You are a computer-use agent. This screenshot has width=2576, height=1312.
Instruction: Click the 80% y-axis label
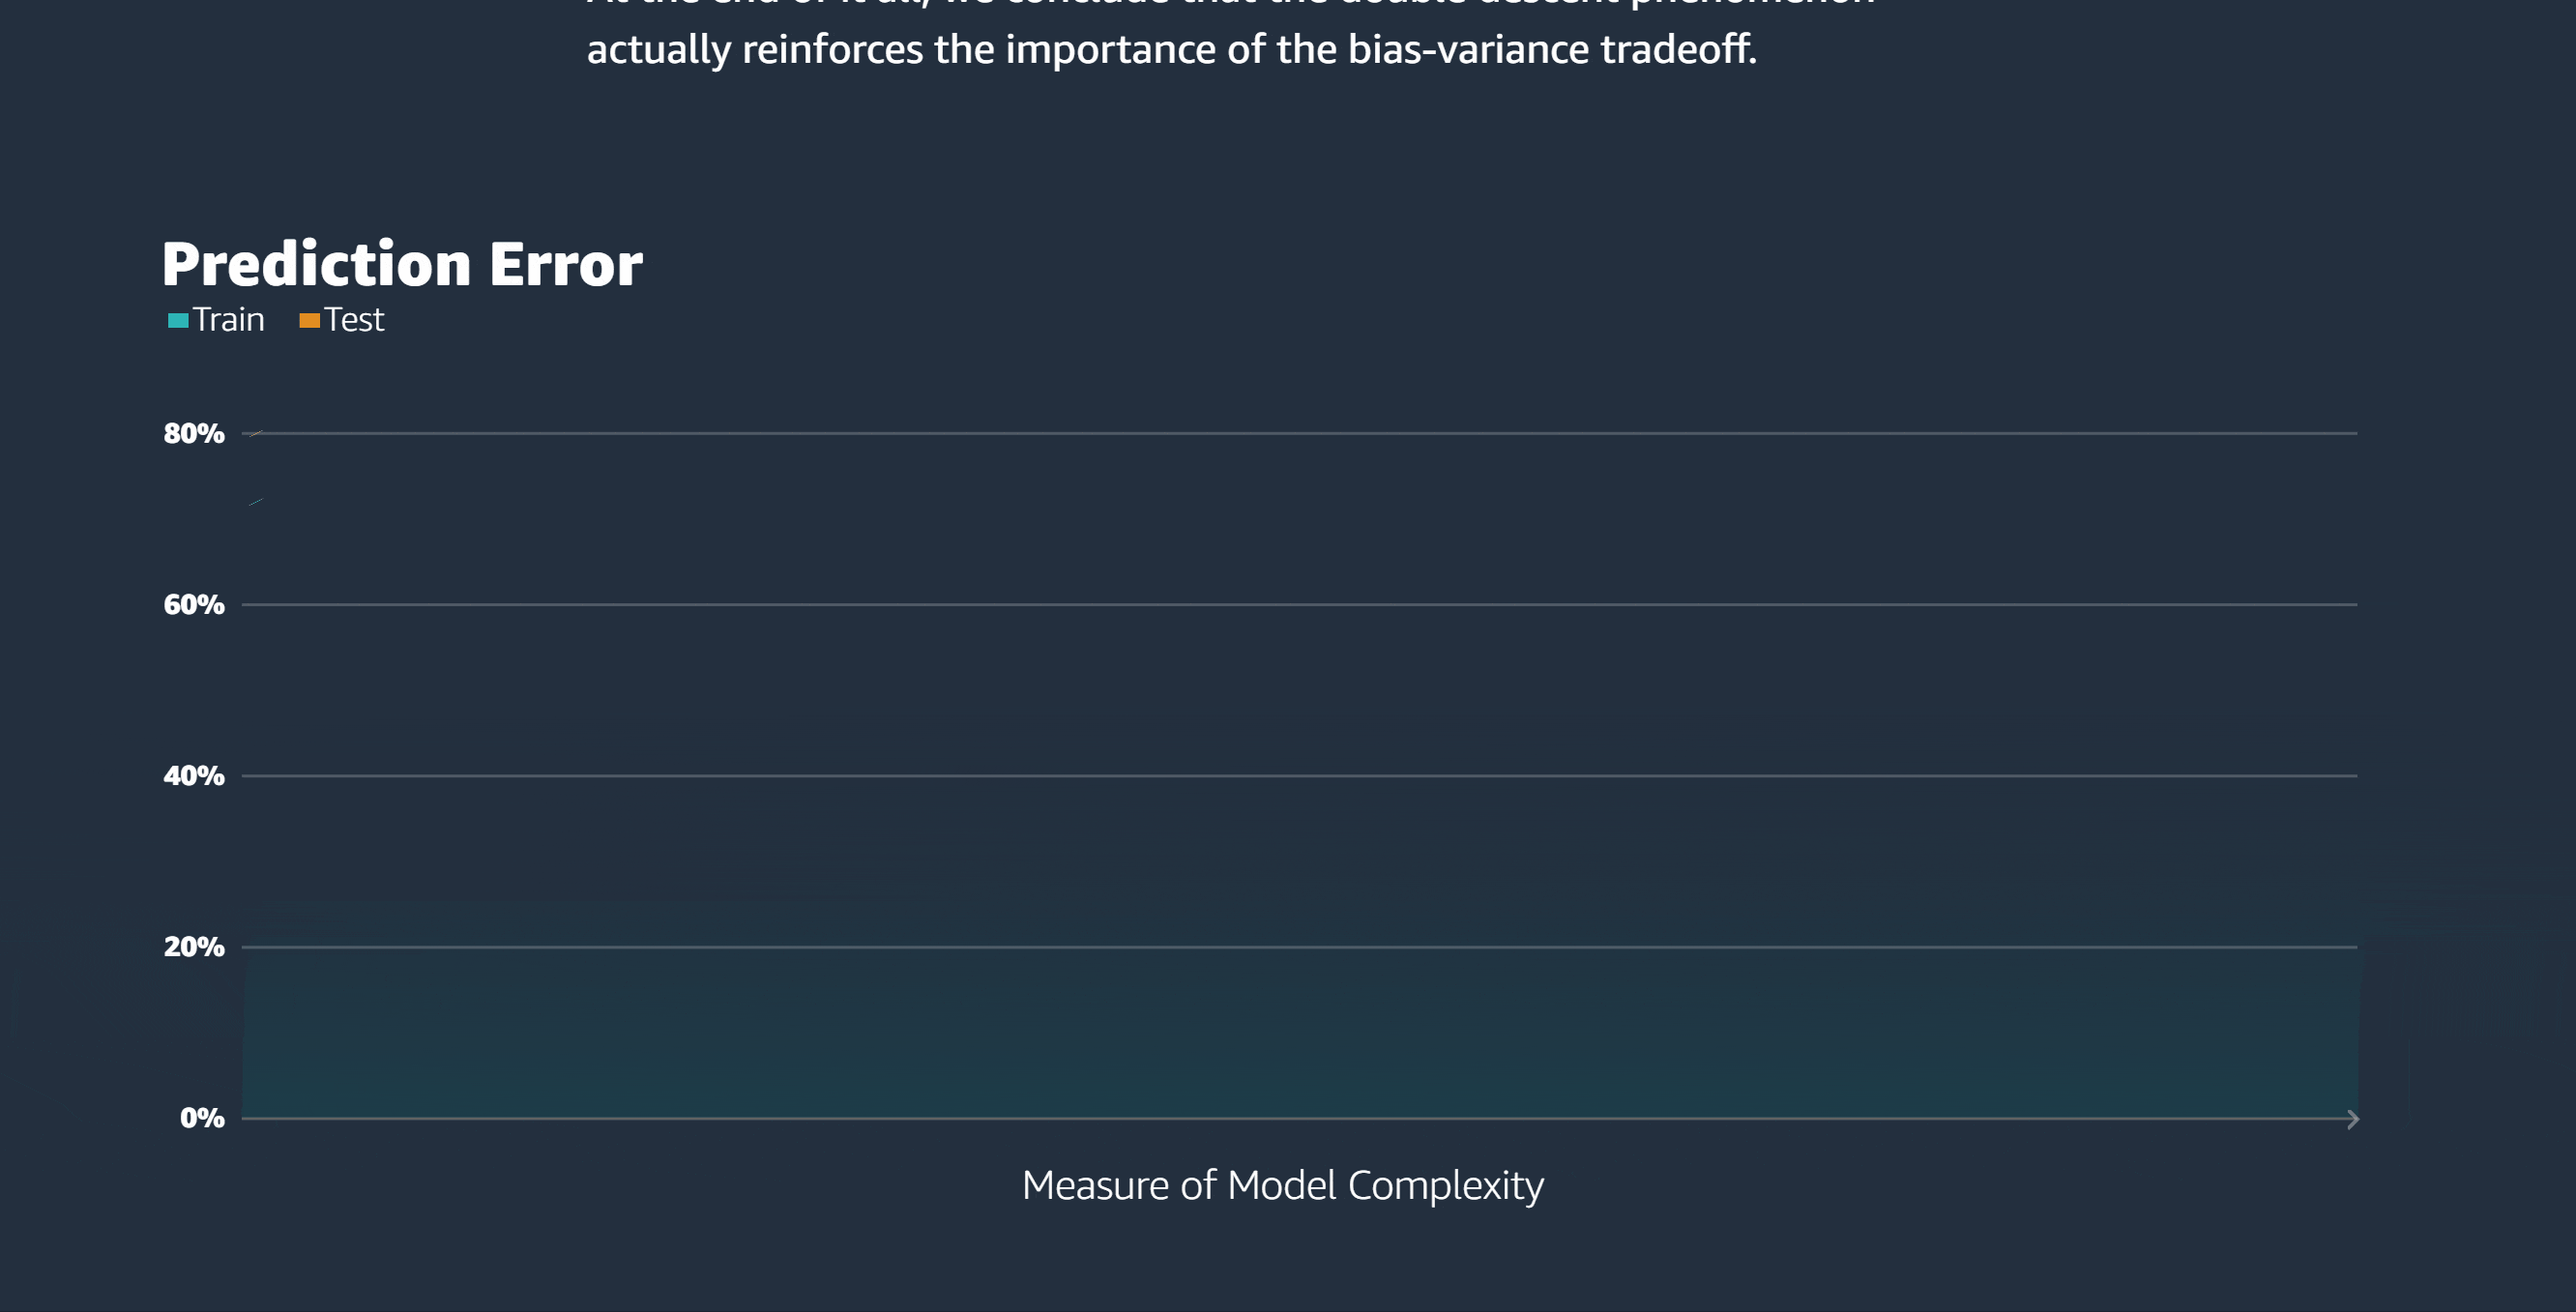pos(194,433)
